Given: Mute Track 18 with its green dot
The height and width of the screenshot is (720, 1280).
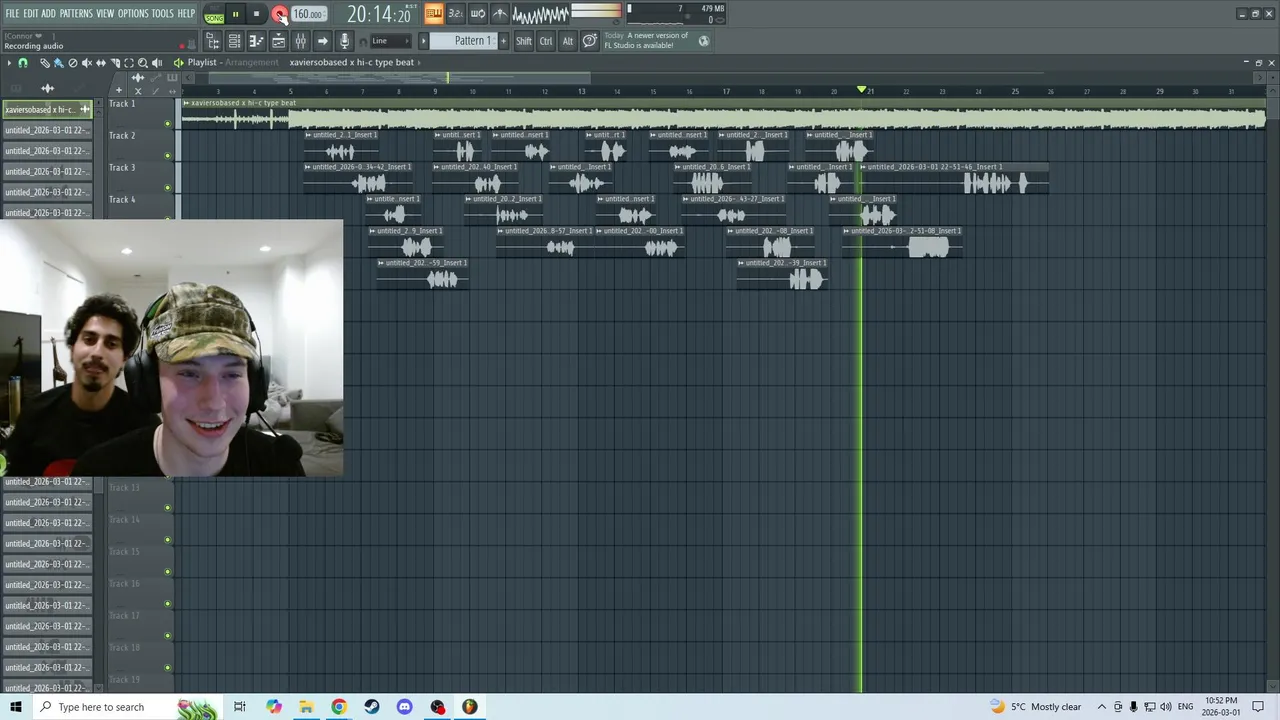Looking at the screenshot, I should tap(167, 668).
